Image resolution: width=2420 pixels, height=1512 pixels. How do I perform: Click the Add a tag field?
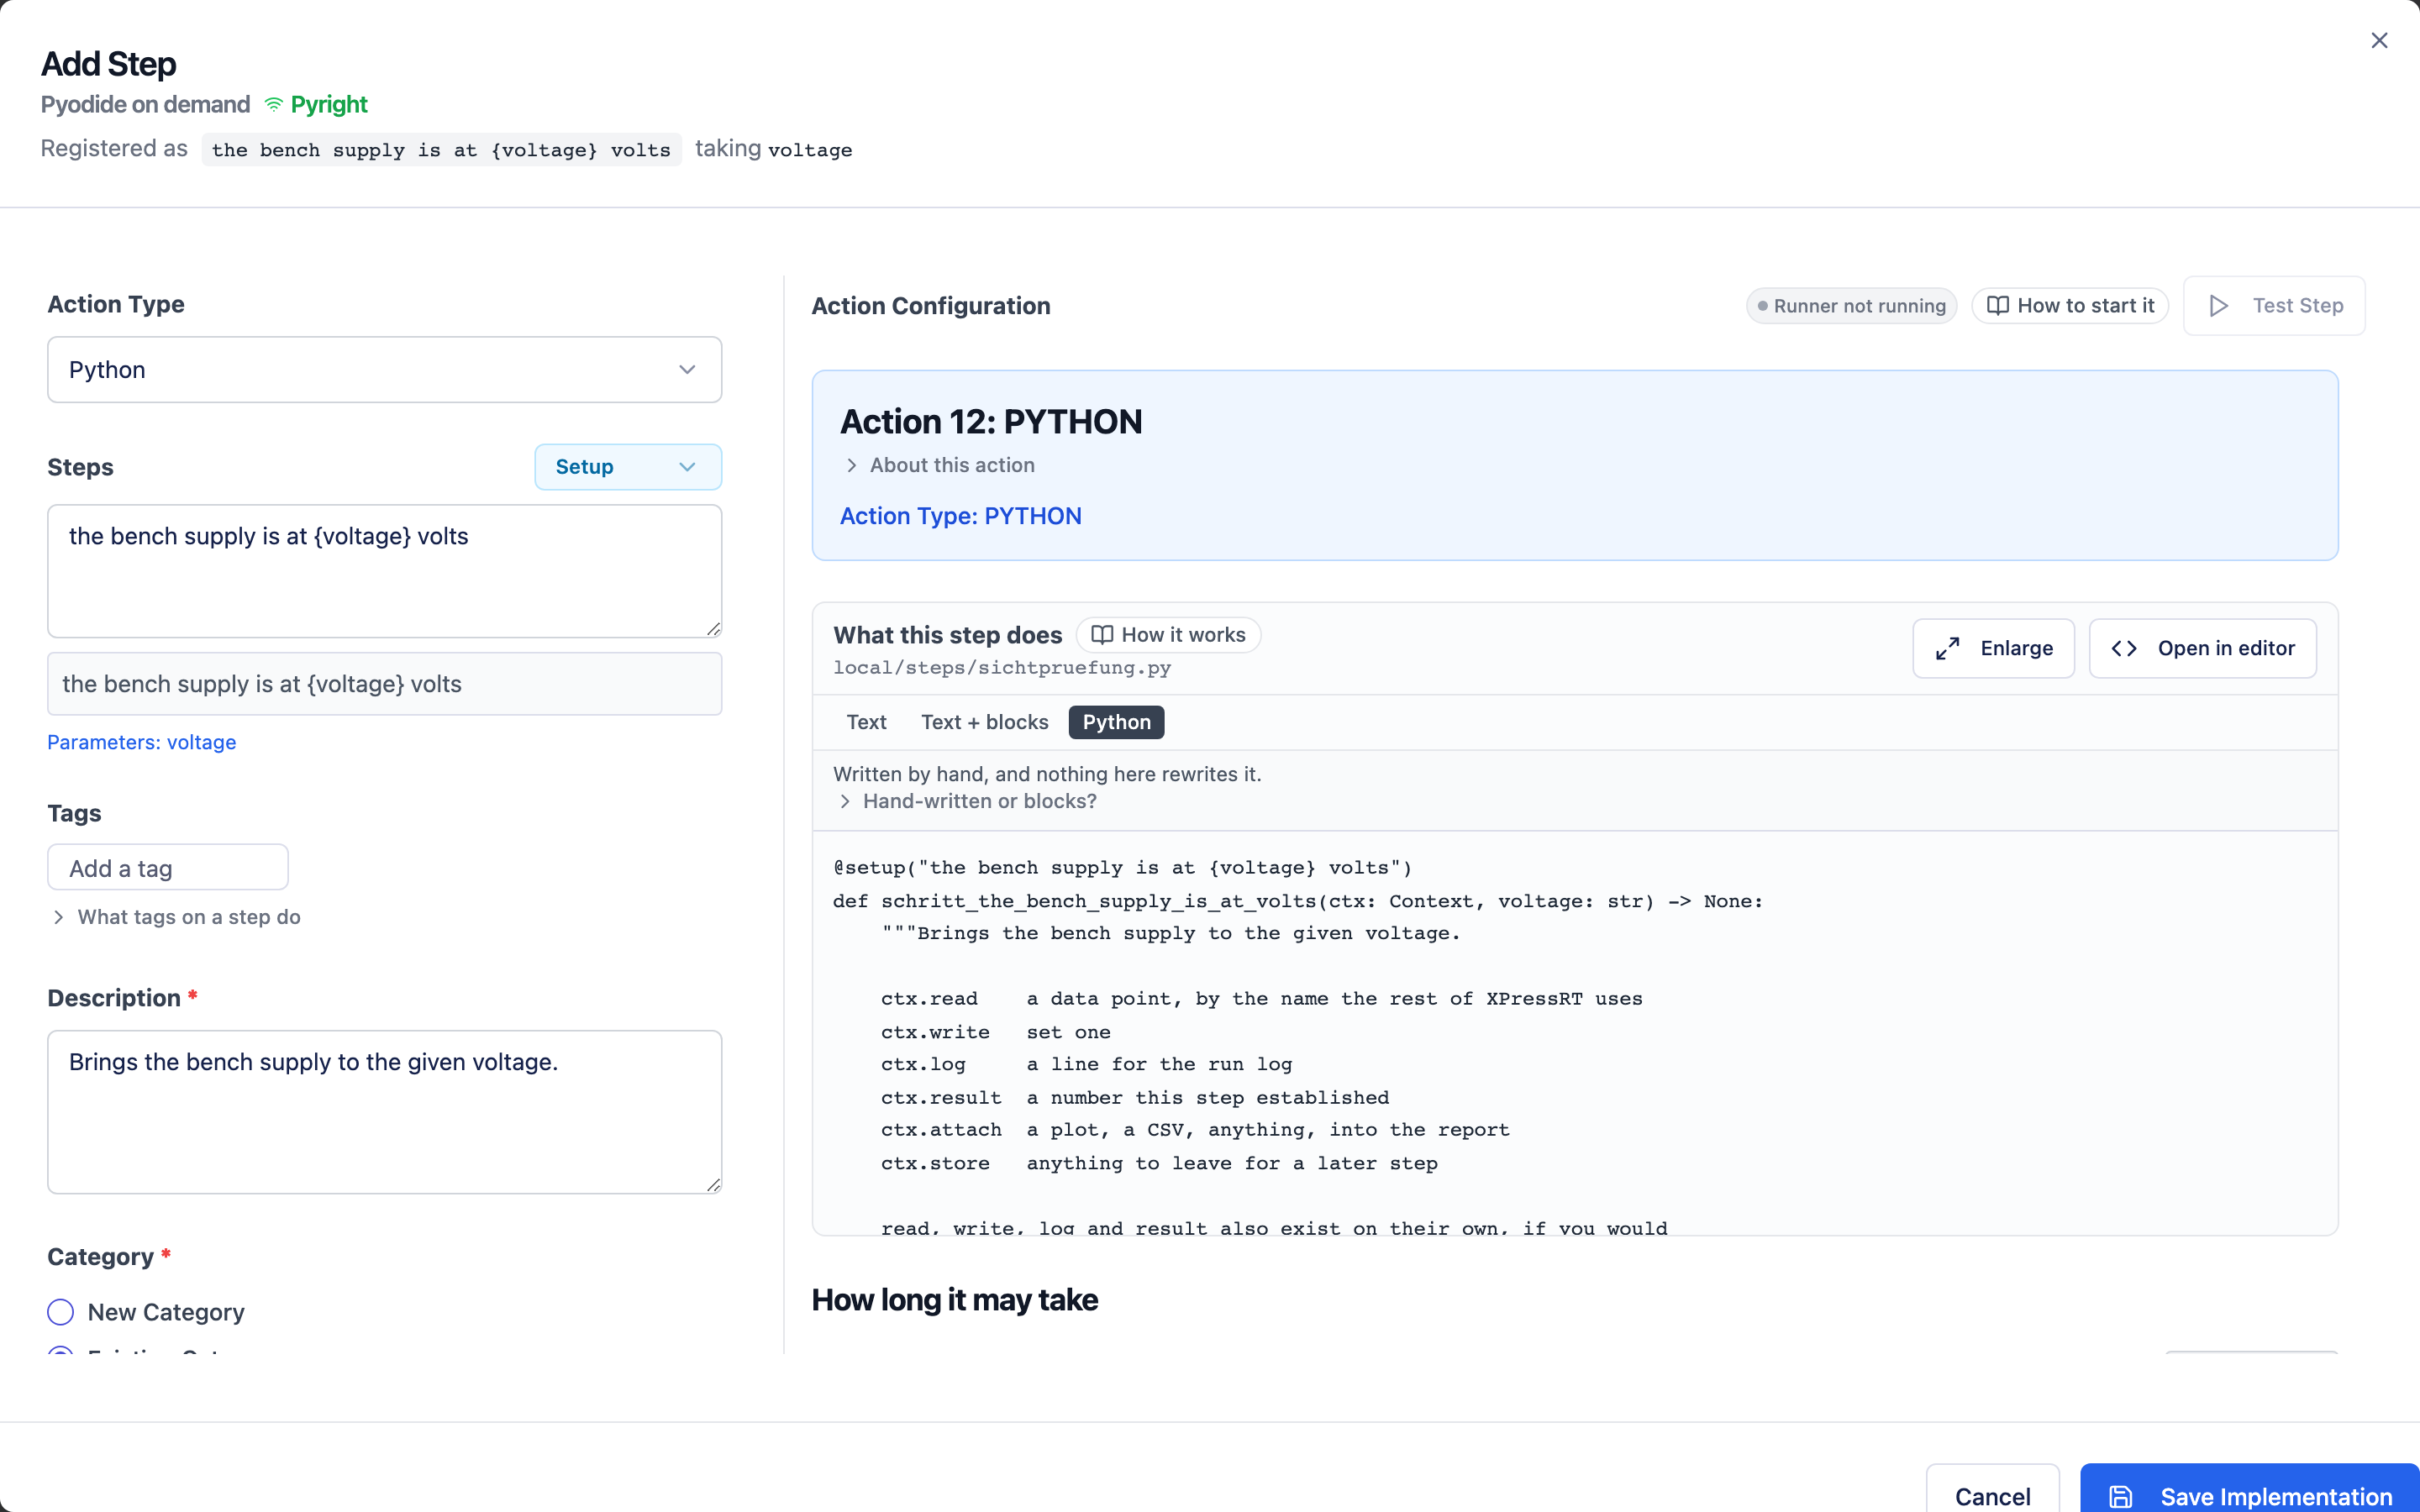click(x=168, y=868)
